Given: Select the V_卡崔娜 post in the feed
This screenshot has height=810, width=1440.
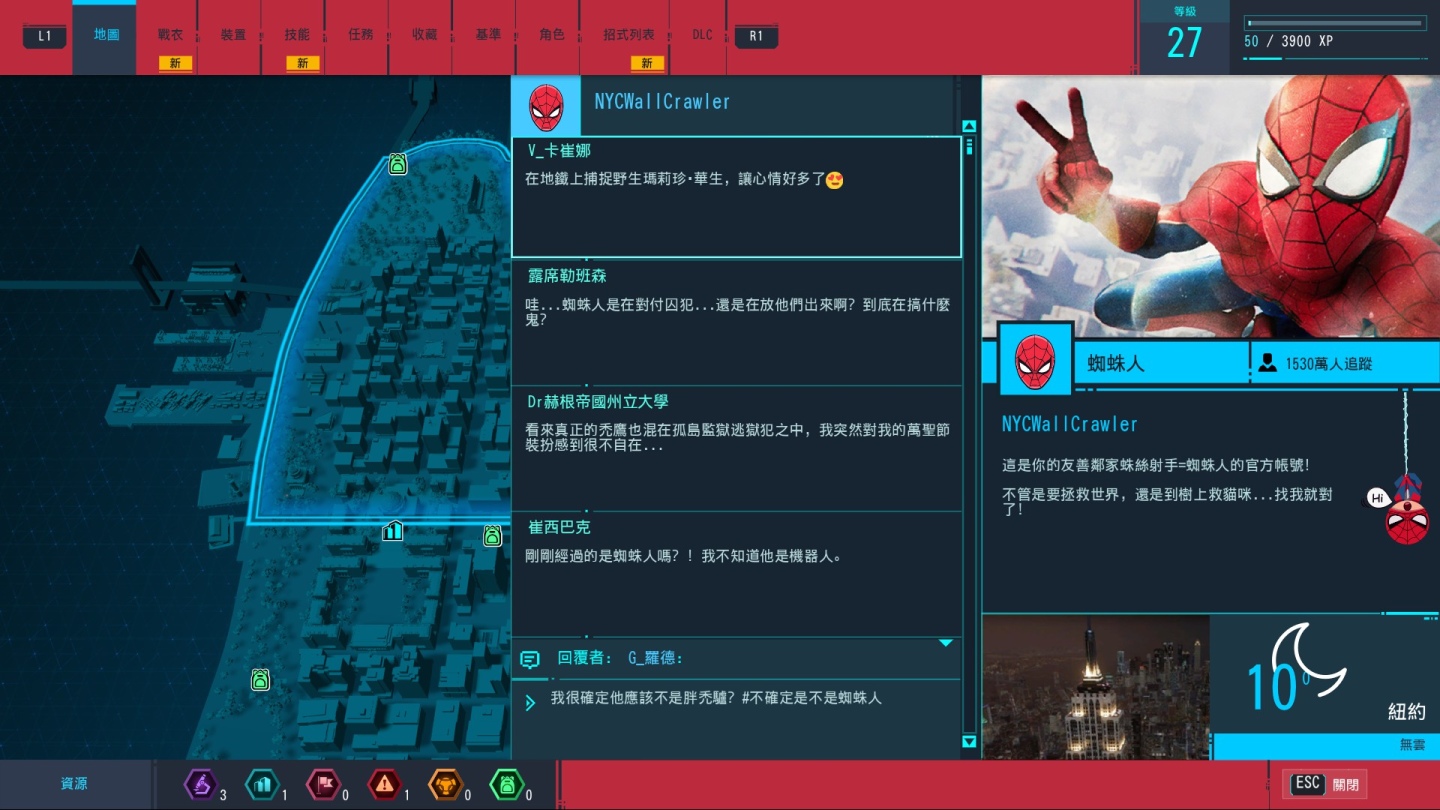Looking at the screenshot, I should click(x=736, y=197).
